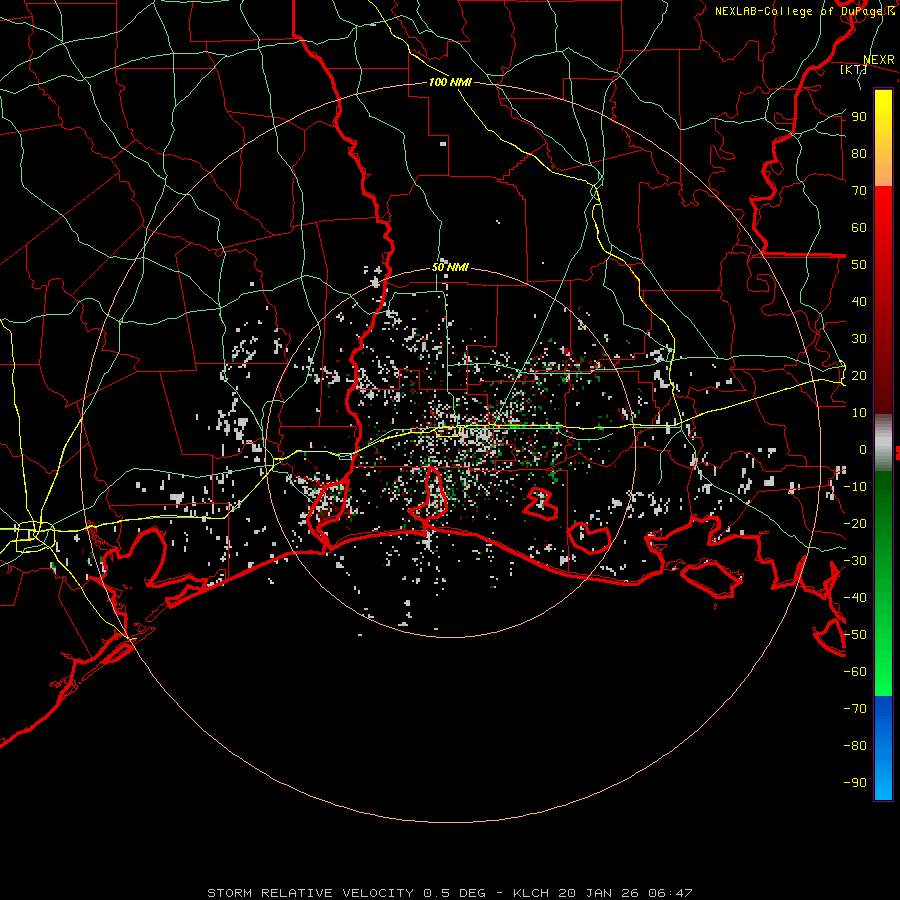Image resolution: width=900 pixels, height=900 pixels.
Task: Click the -20 value on the velocity scale
Action: pyautogui.click(x=855, y=524)
